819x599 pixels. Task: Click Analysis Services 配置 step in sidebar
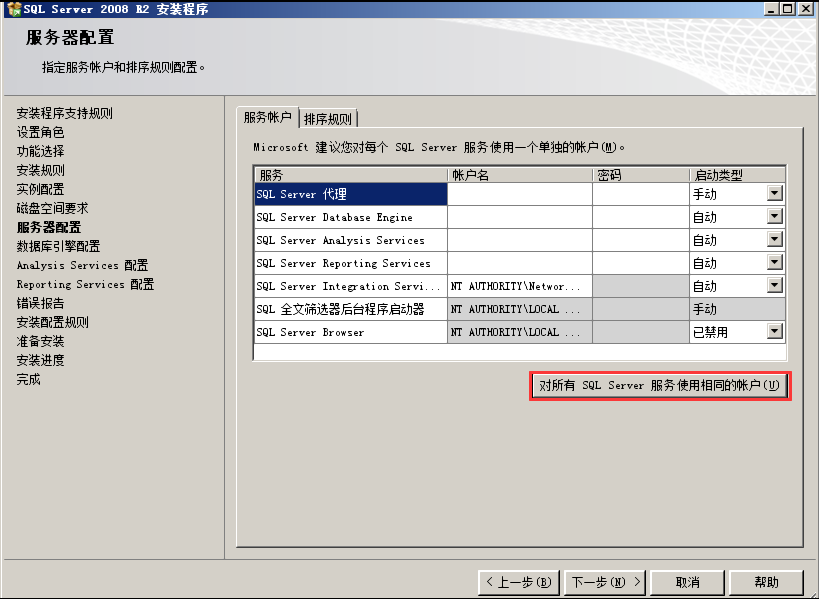[x=82, y=265]
